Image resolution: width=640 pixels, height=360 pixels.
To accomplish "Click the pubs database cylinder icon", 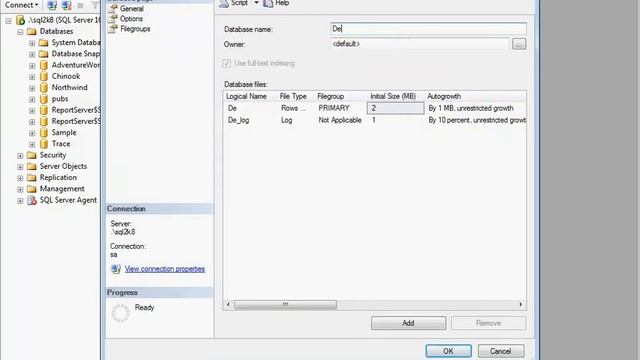I will (x=44, y=99).
